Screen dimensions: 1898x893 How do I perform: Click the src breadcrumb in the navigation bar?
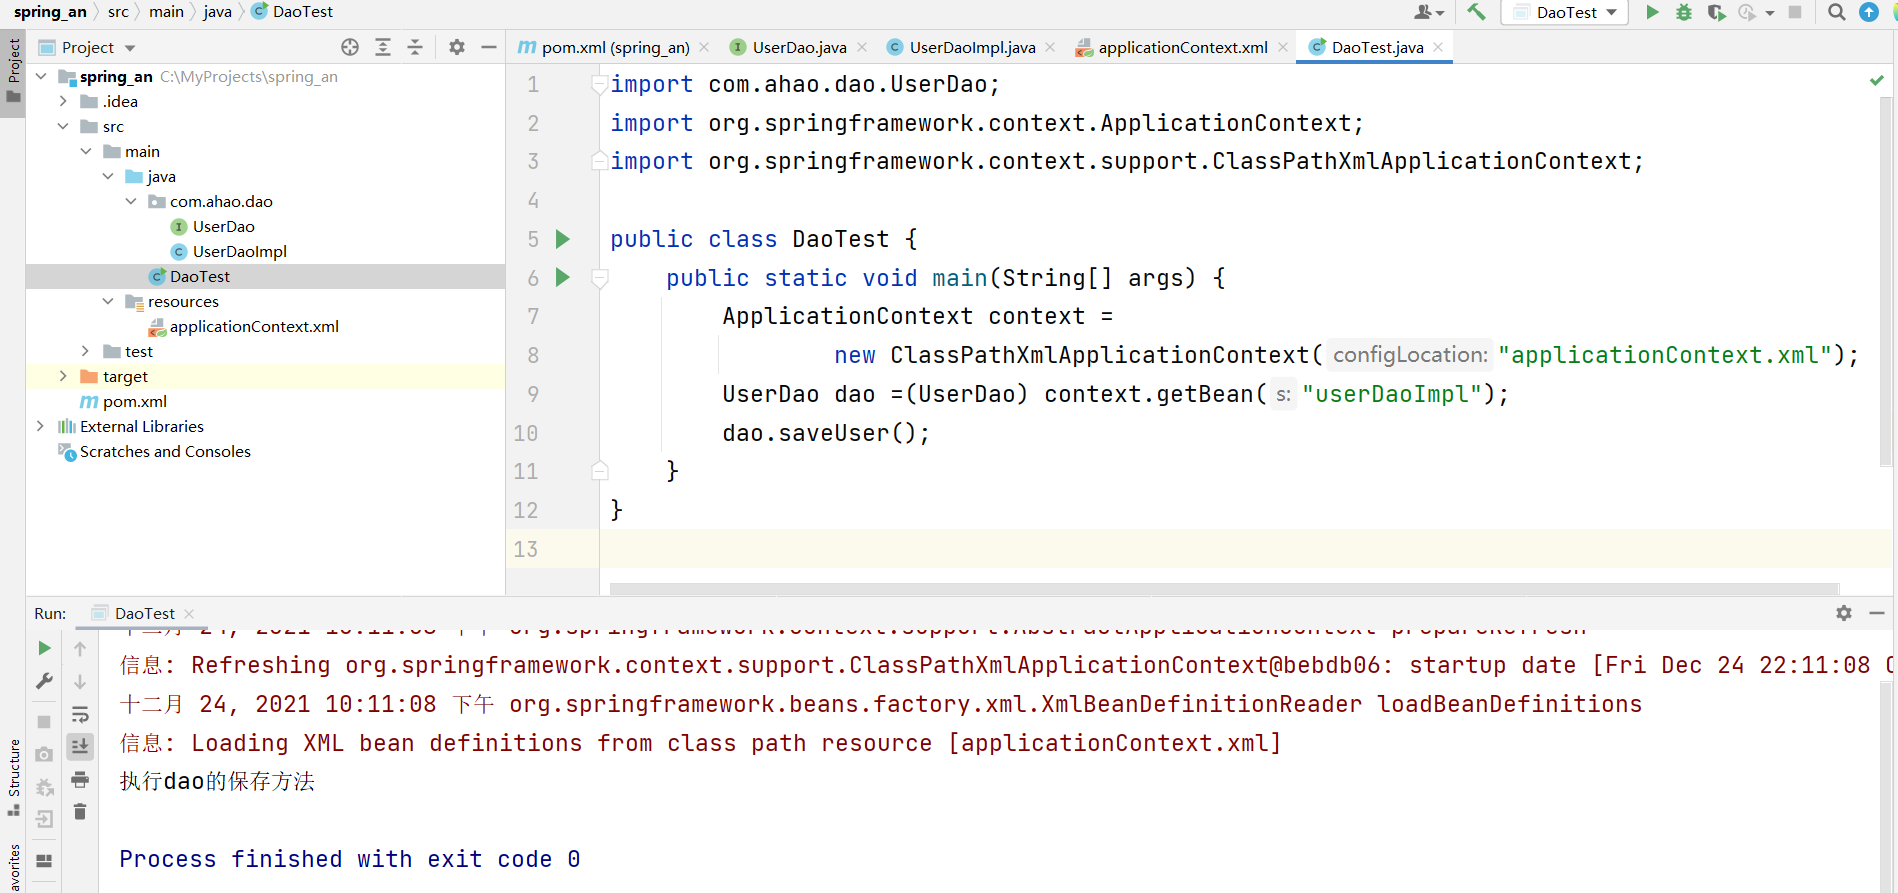point(118,12)
